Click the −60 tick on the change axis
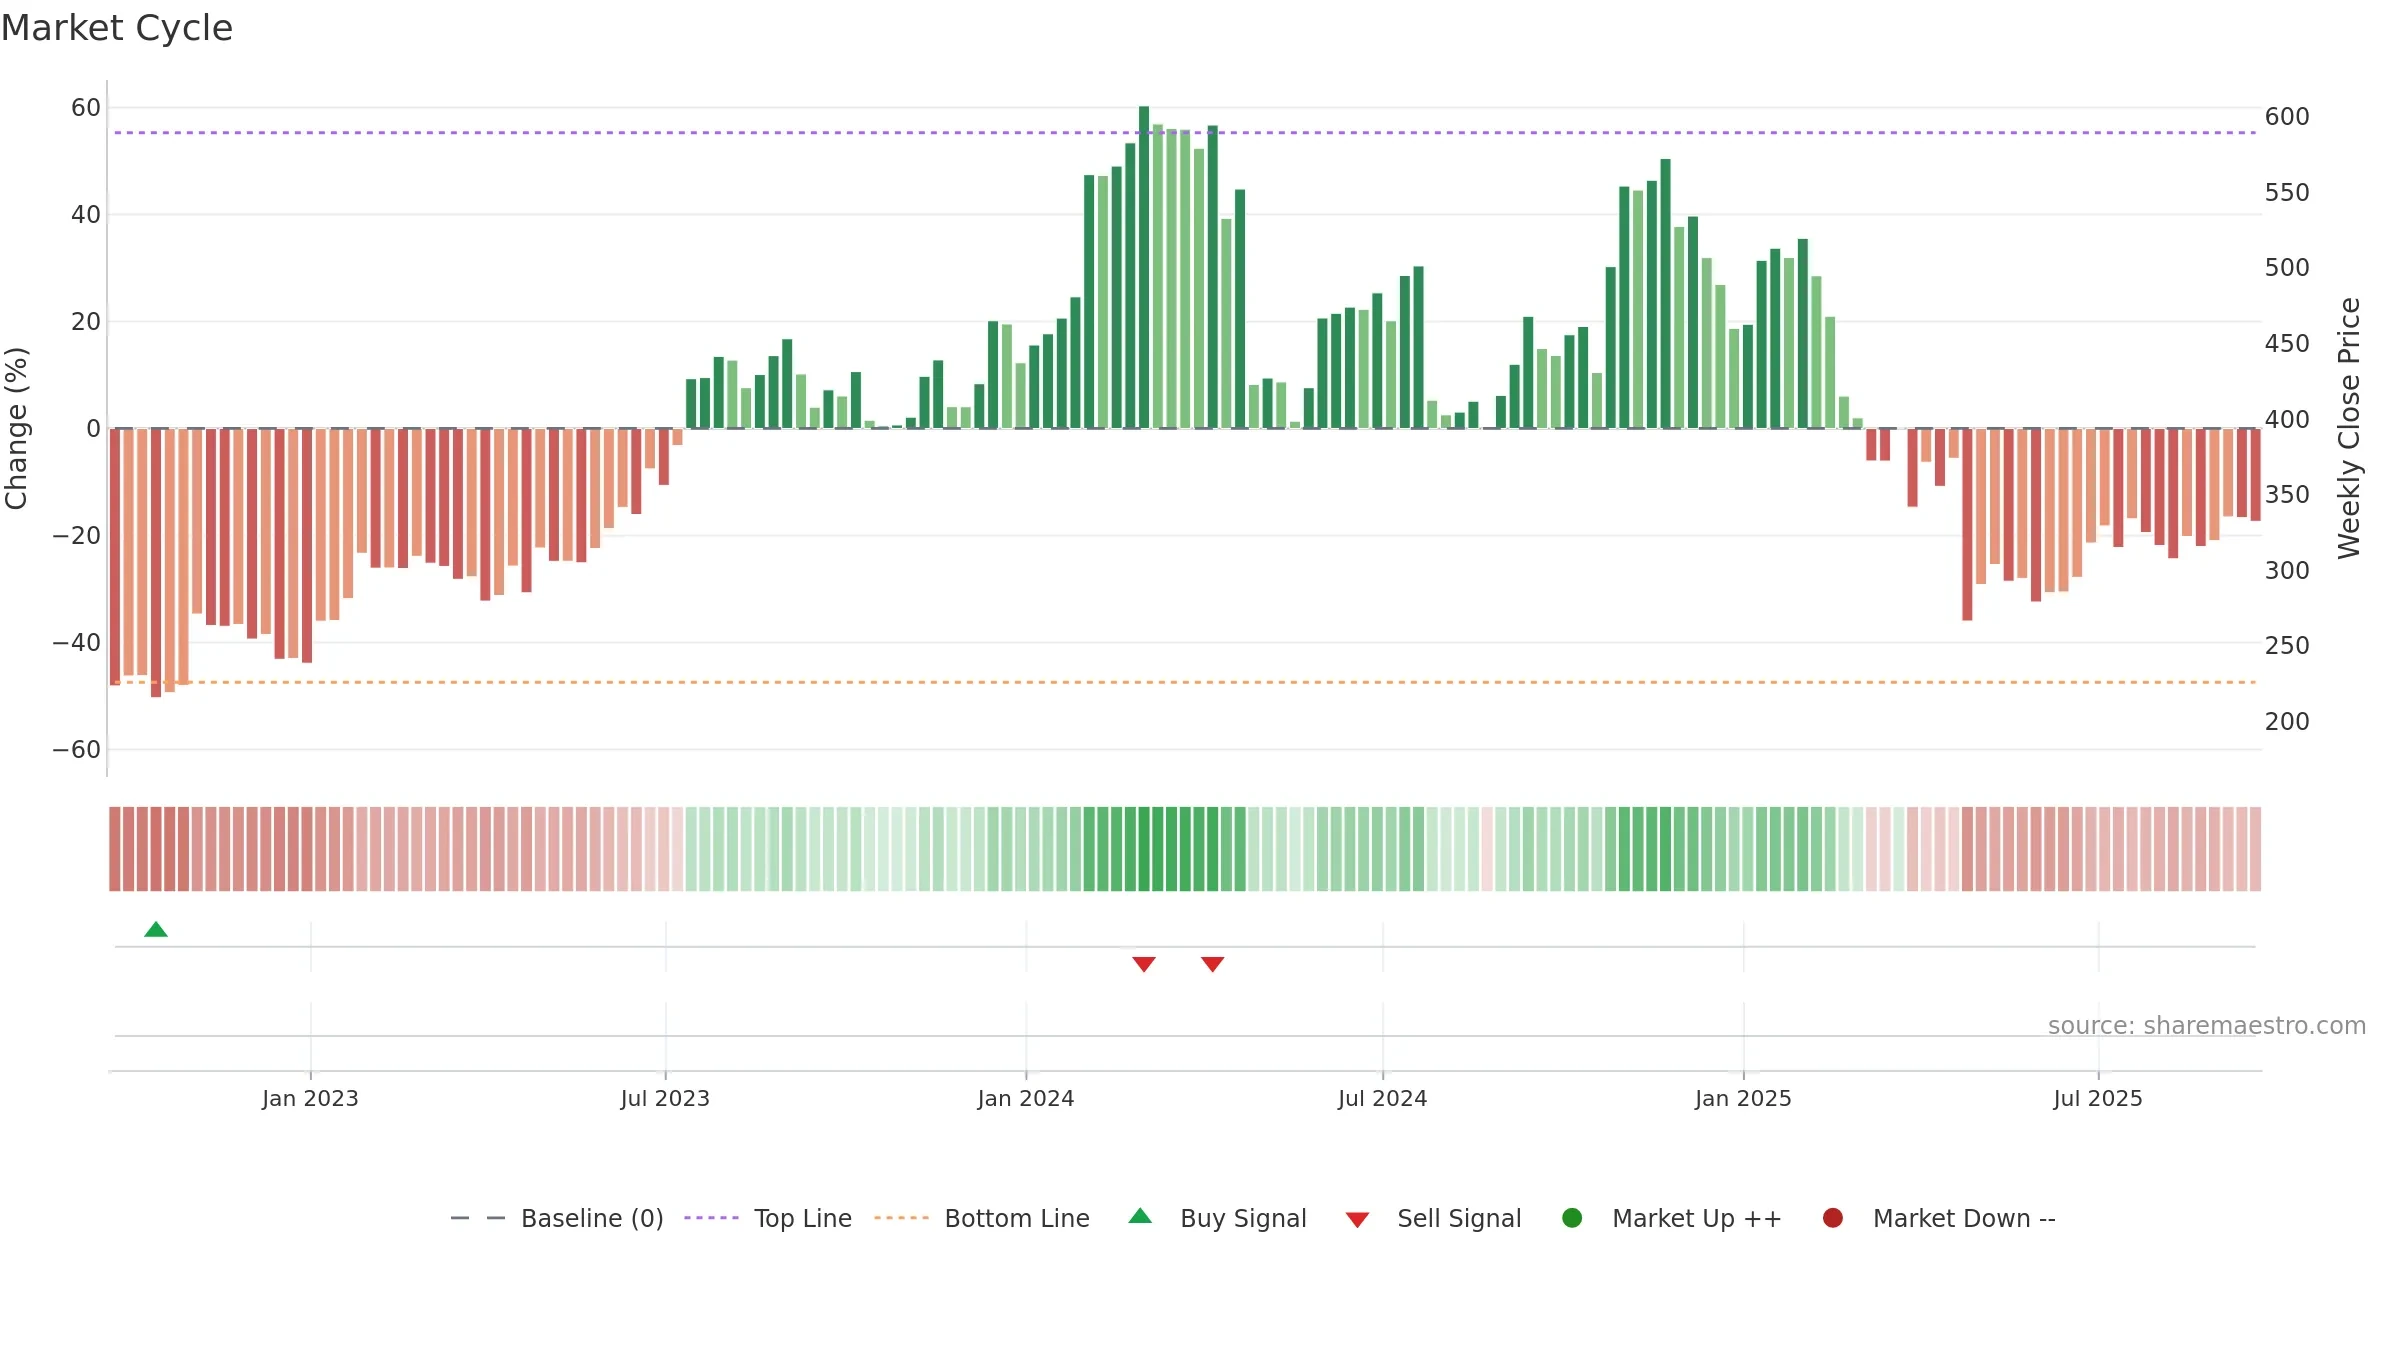 (x=77, y=750)
